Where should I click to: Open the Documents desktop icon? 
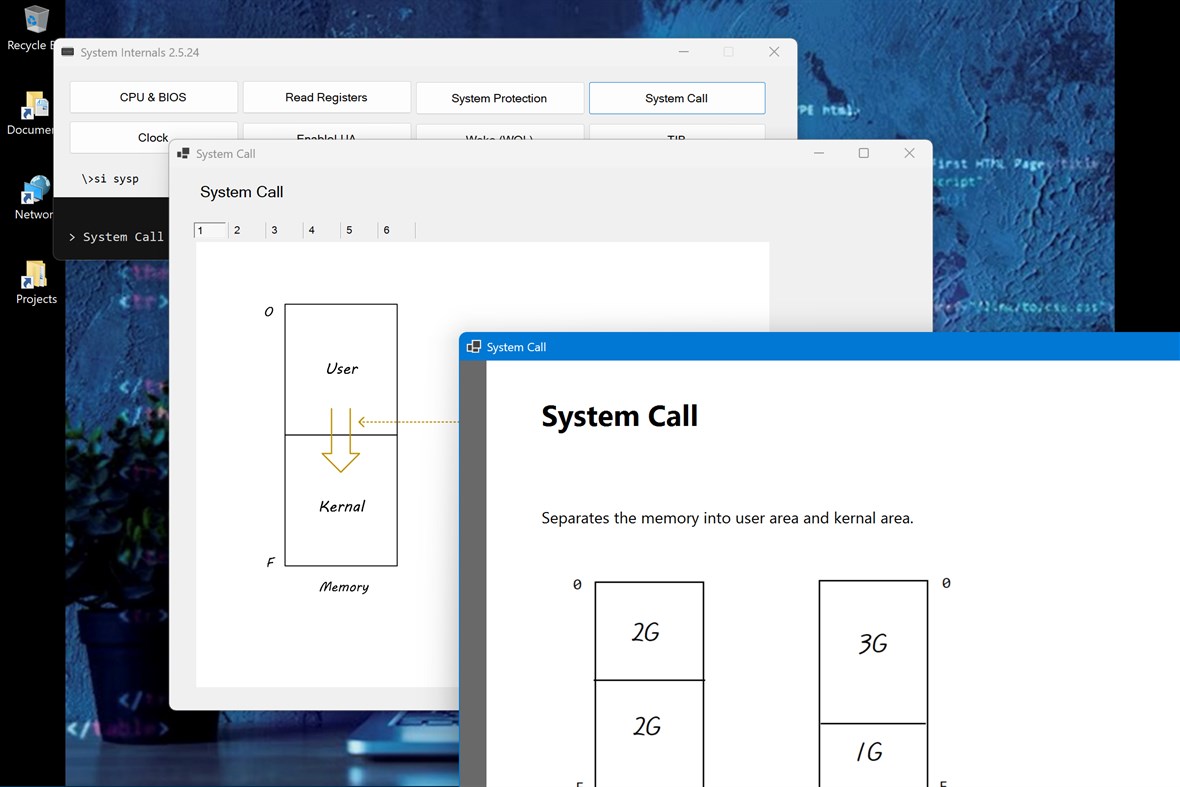point(37,103)
